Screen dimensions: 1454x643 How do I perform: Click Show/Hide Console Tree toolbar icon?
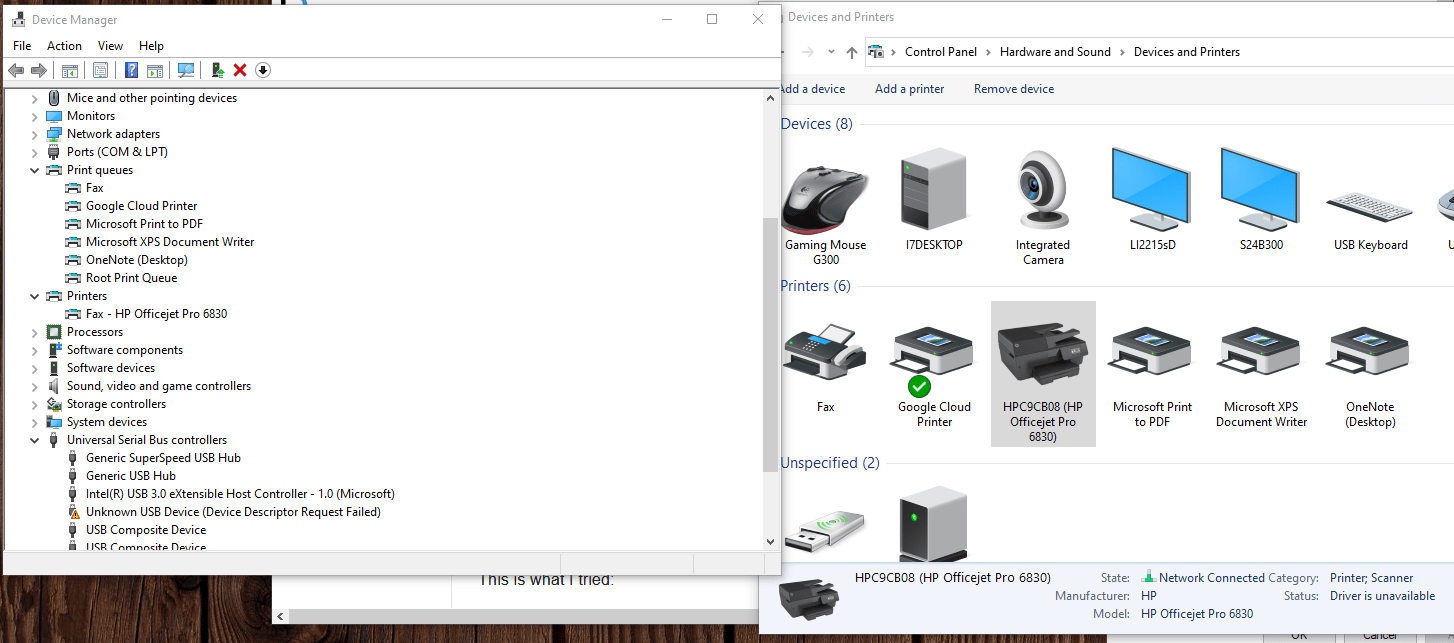pos(70,70)
